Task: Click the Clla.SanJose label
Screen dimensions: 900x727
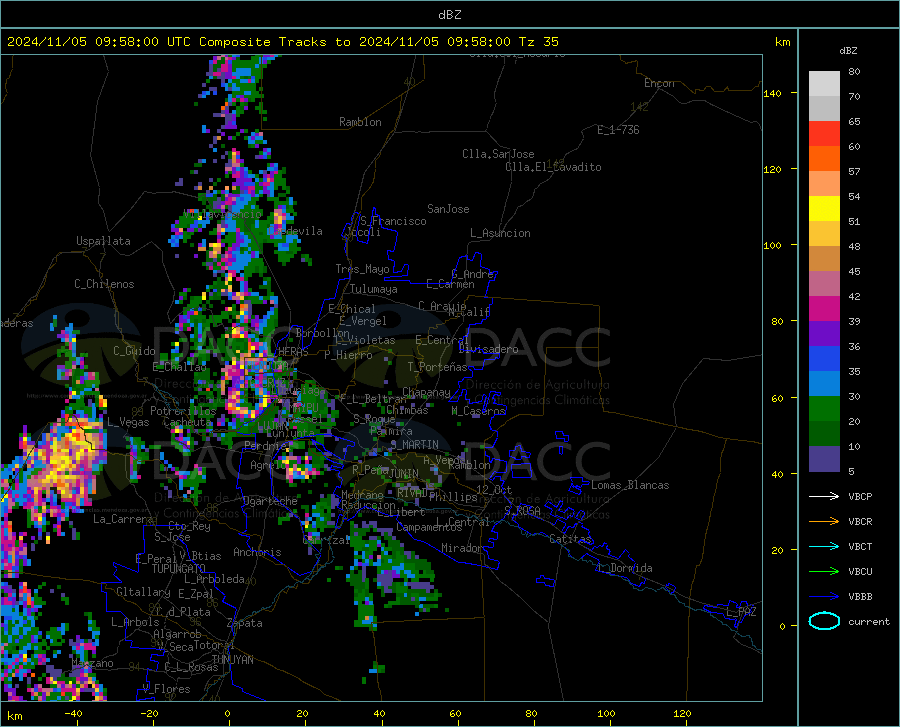Action: (498, 154)
